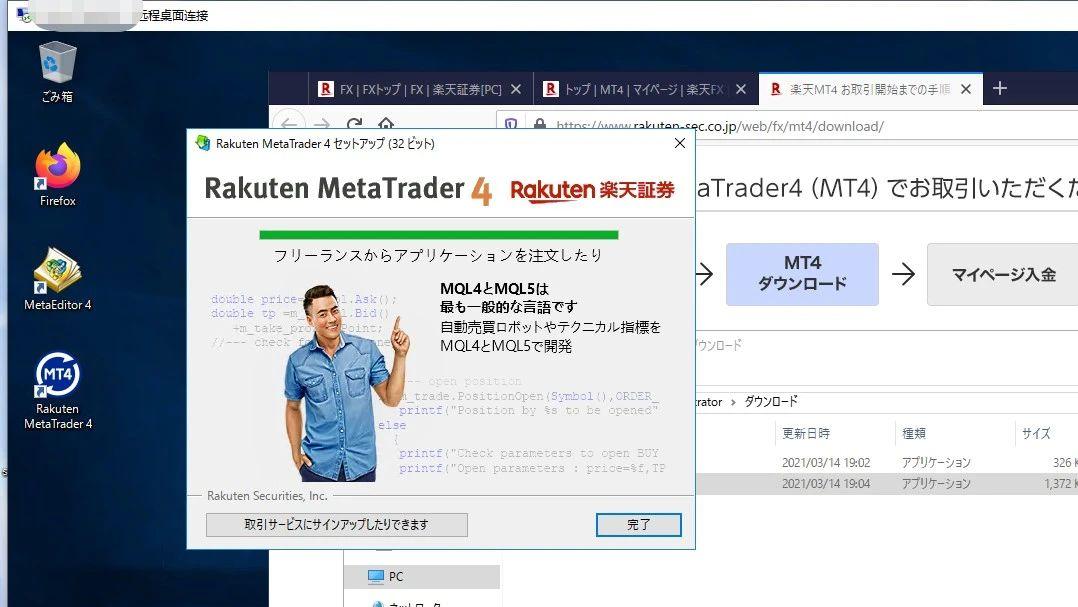Viewport: 1078px width, 607px height.
Task: Click the MT4 ダウンロード step box
Action: click(802, 274)
